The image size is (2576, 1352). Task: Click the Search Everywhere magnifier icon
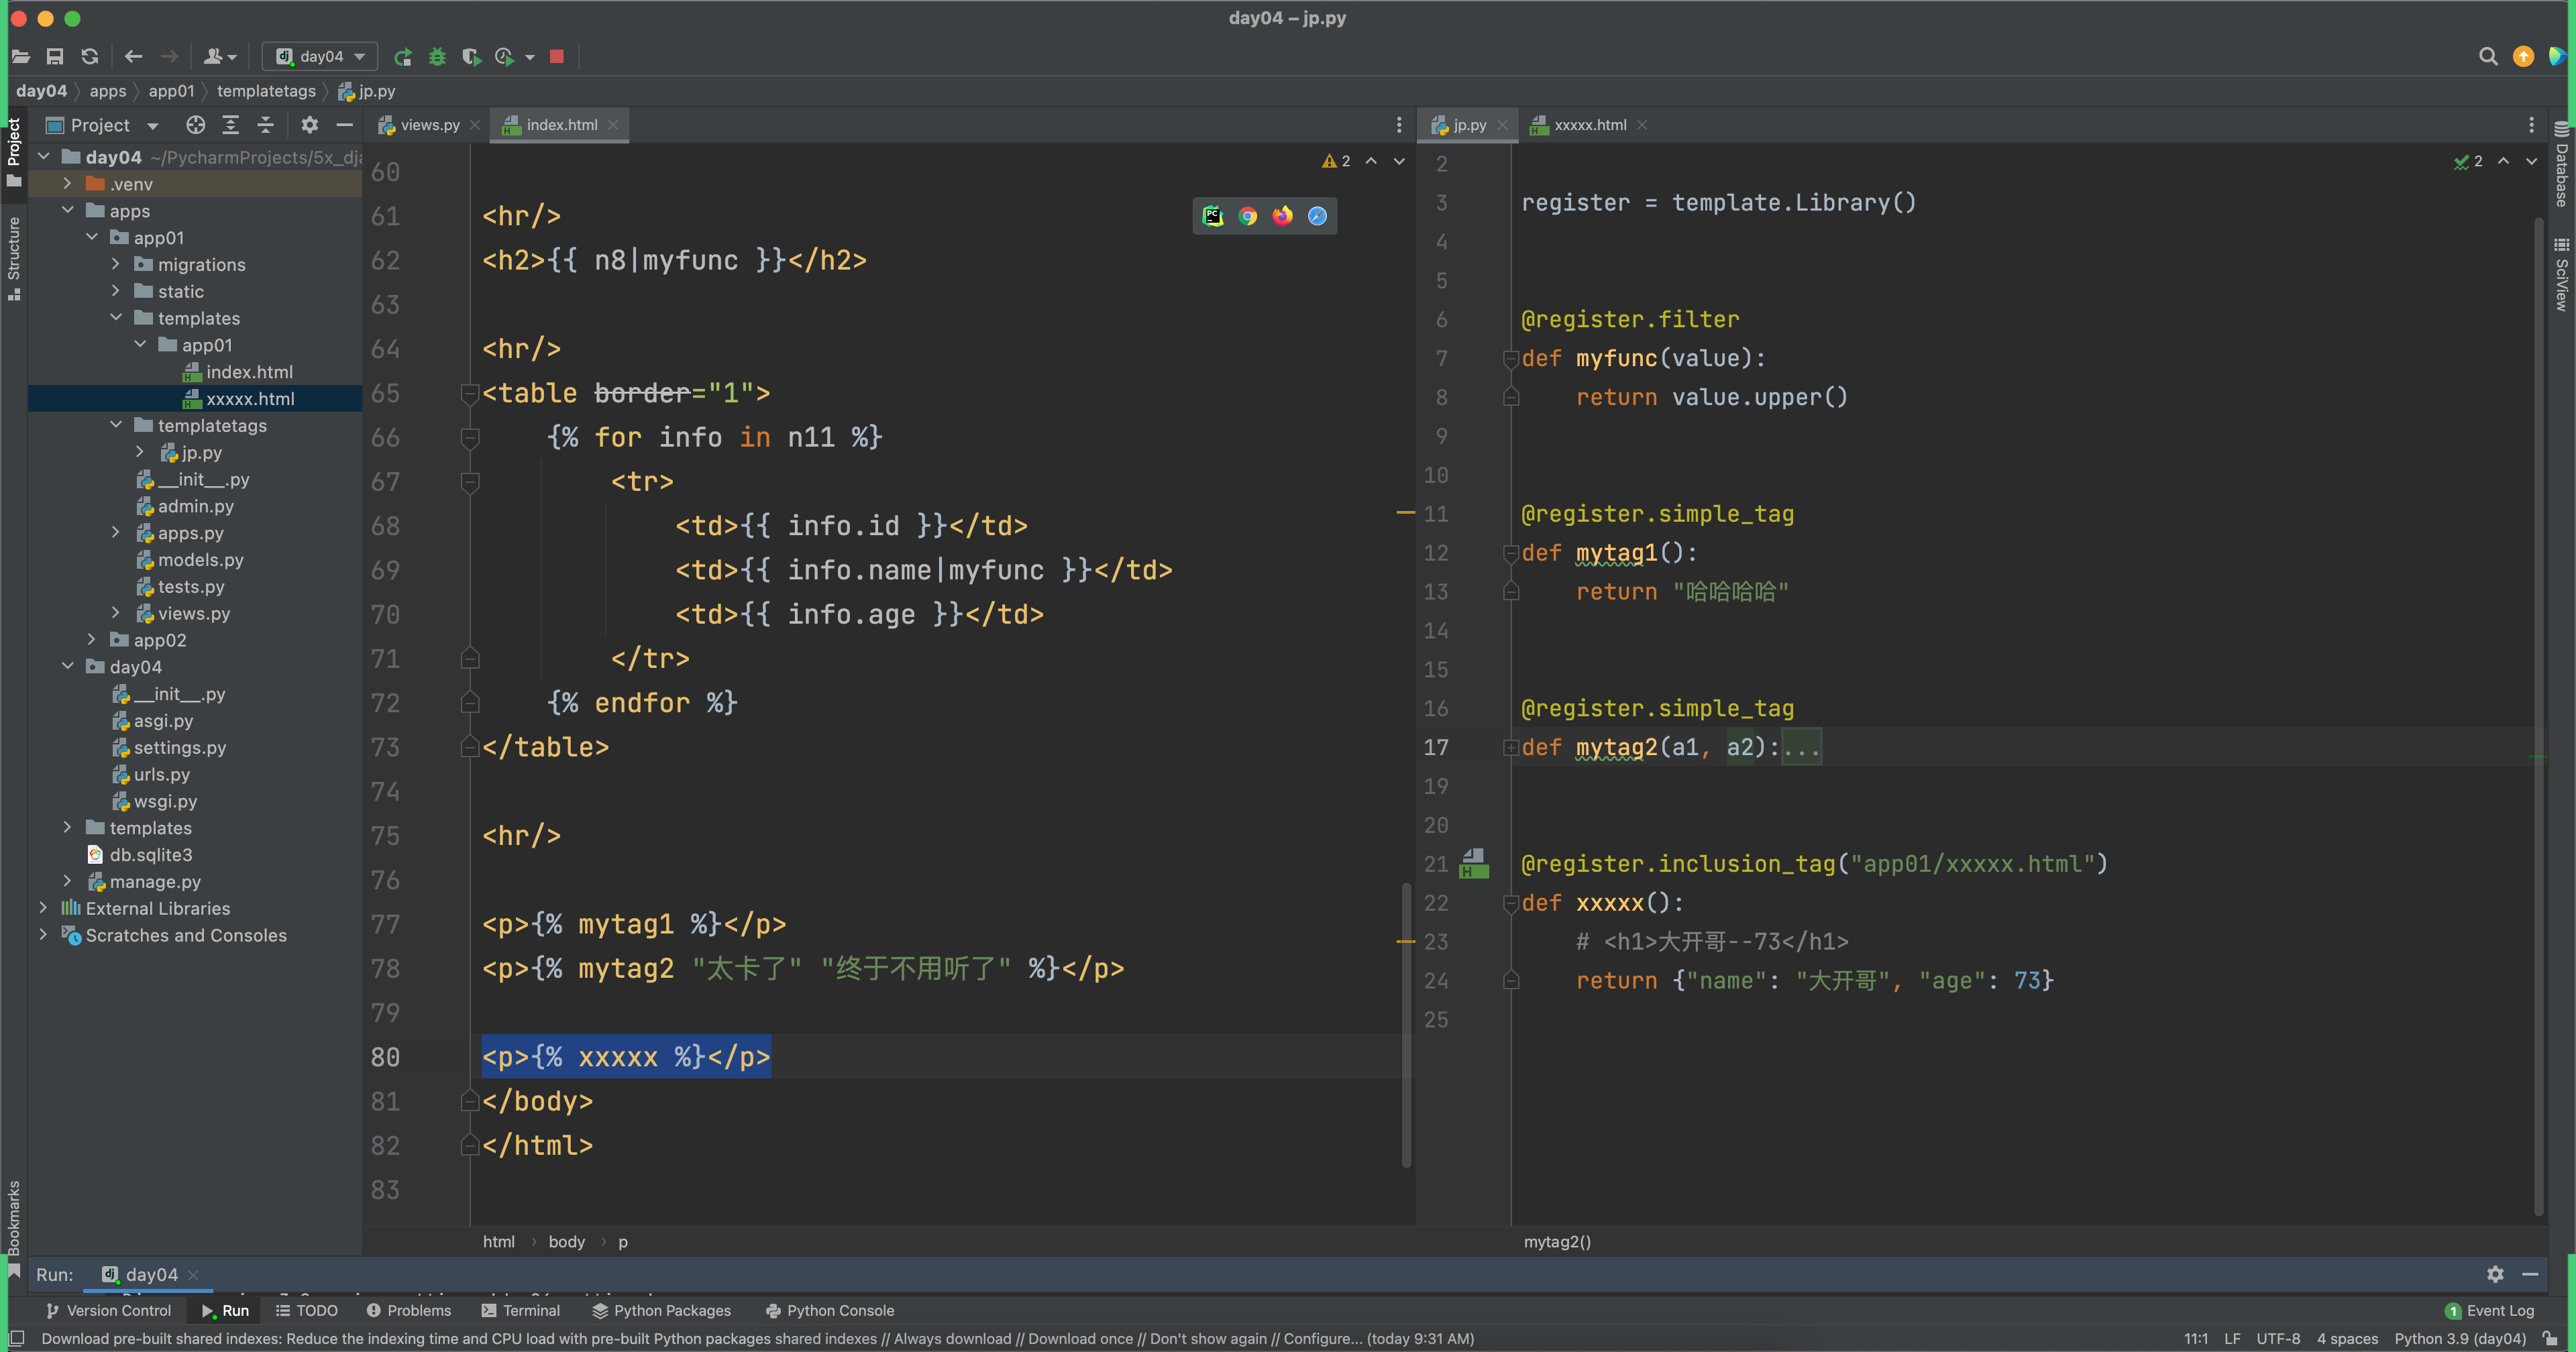[x=2487, y=56]
